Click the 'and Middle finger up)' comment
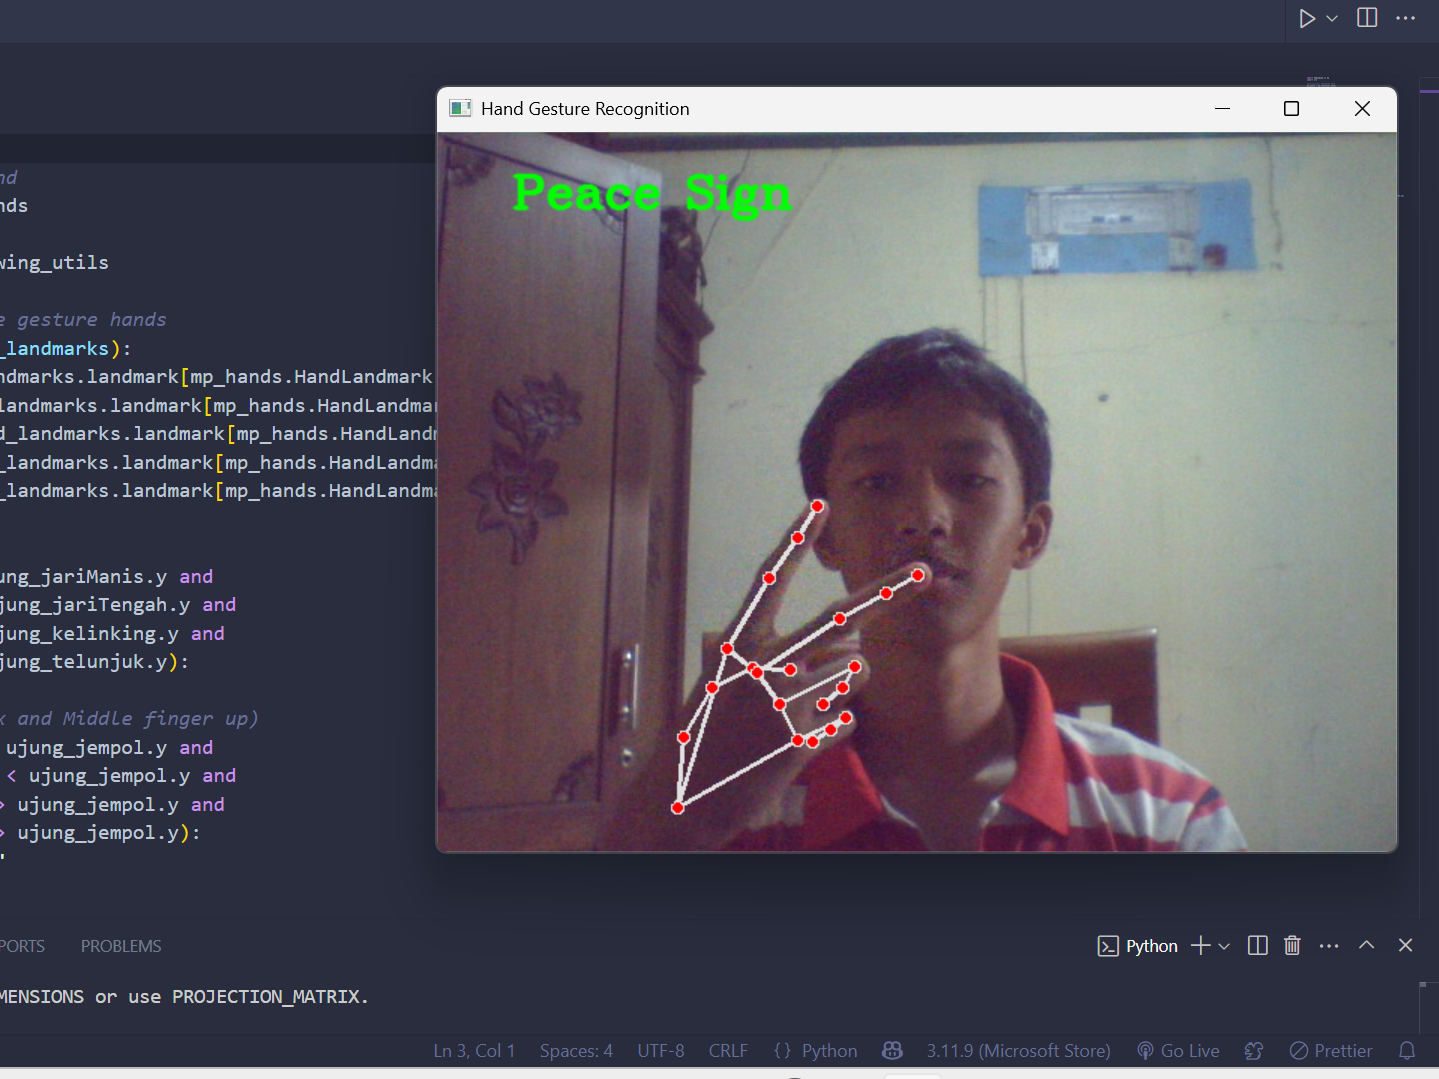Screen dimensions: 1439x1079 129,719
